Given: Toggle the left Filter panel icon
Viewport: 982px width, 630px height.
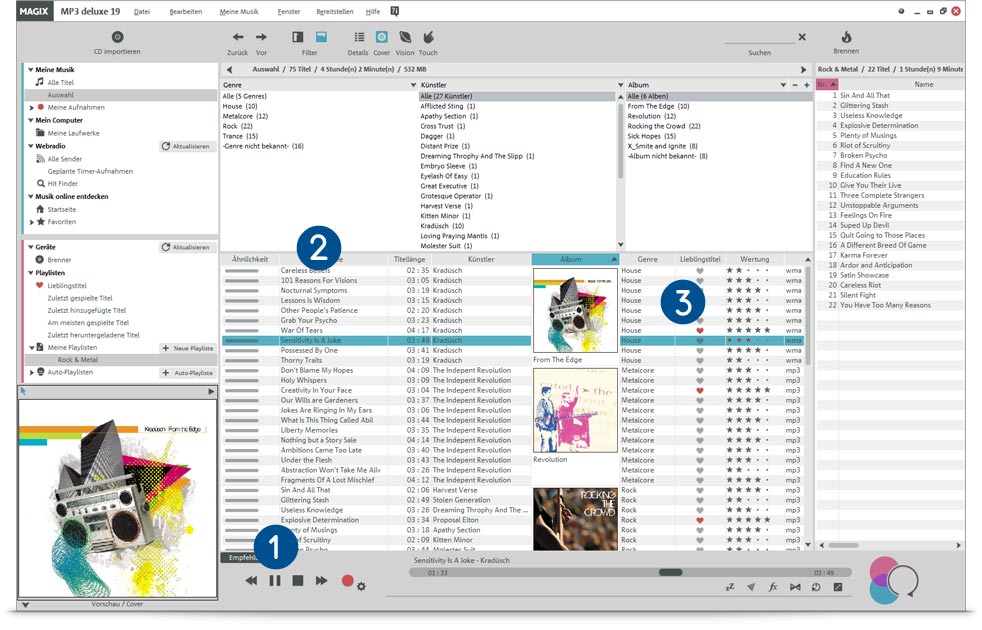Looking at the screenshot, I should (297, 38).
